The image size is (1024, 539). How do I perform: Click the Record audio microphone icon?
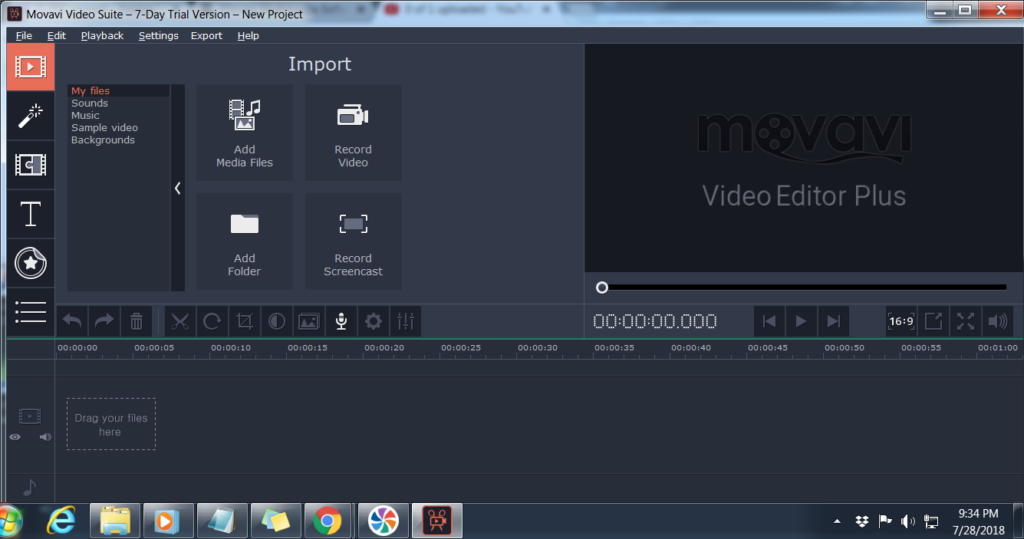coord(341,321)
